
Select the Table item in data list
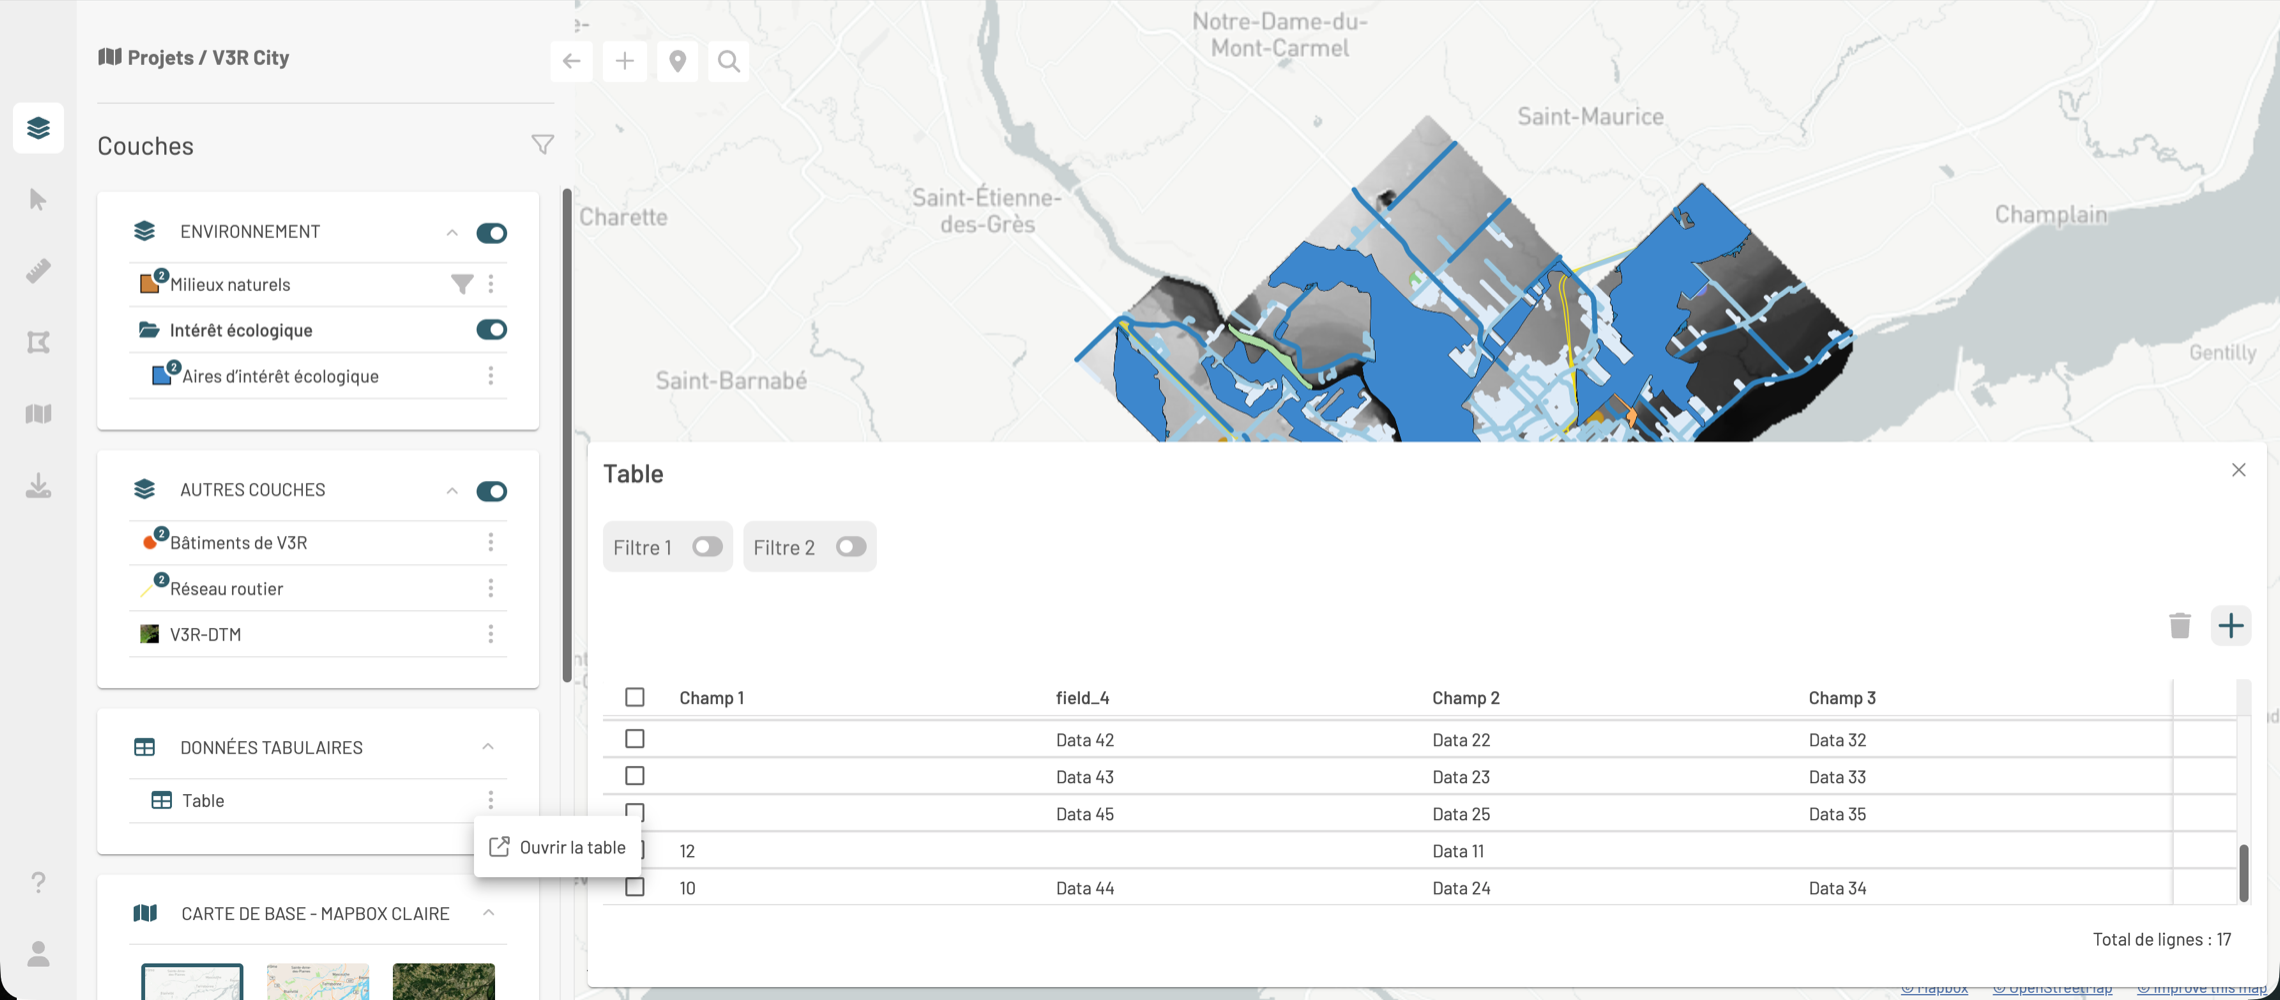pyautogui.click(x=203, y=800)
